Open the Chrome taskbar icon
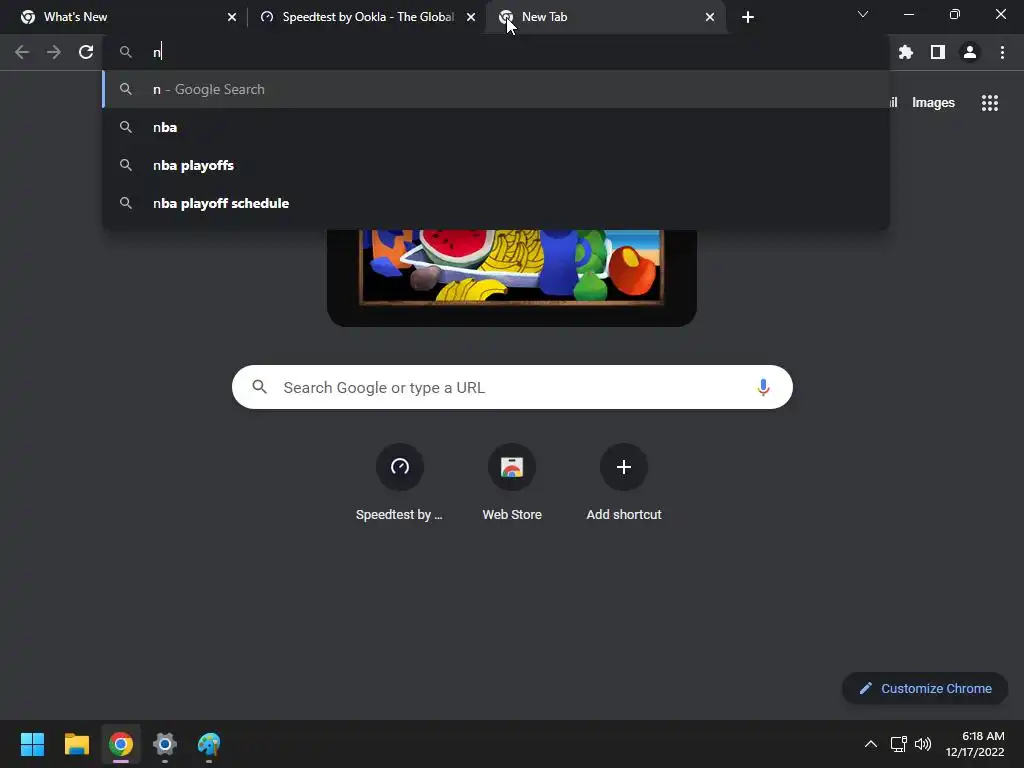 (121, 744)
